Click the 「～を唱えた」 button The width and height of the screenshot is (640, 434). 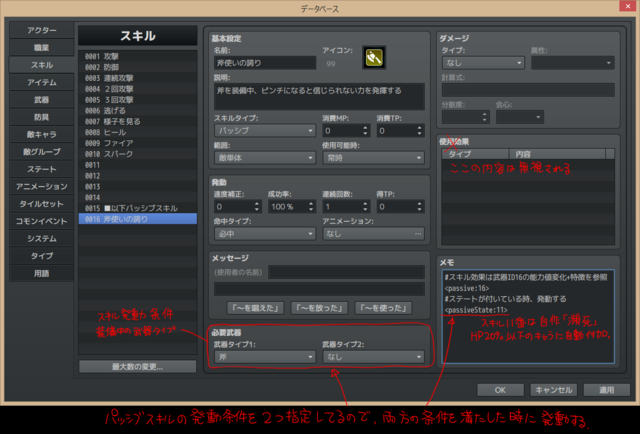point(255,308)
